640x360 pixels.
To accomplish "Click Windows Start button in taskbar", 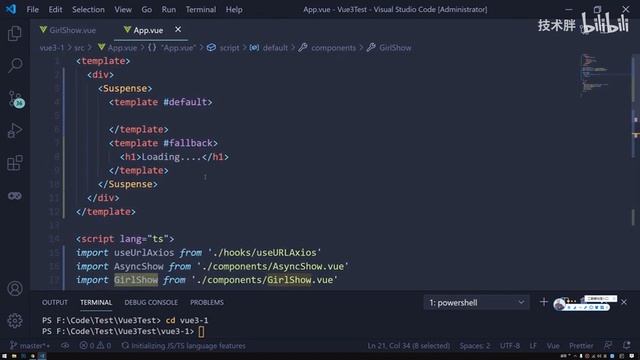I will (x=3, y=356).
